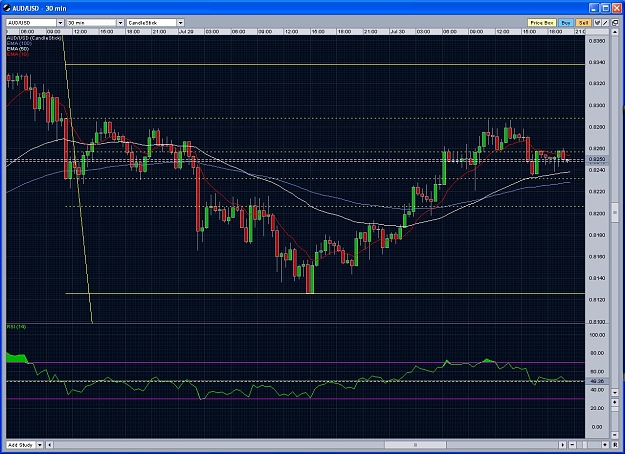The image size is (625, 454).
Task: Expand the 30 min timeframe dropdown arrow
Action: pyautogui.click(x=120, y=23)
